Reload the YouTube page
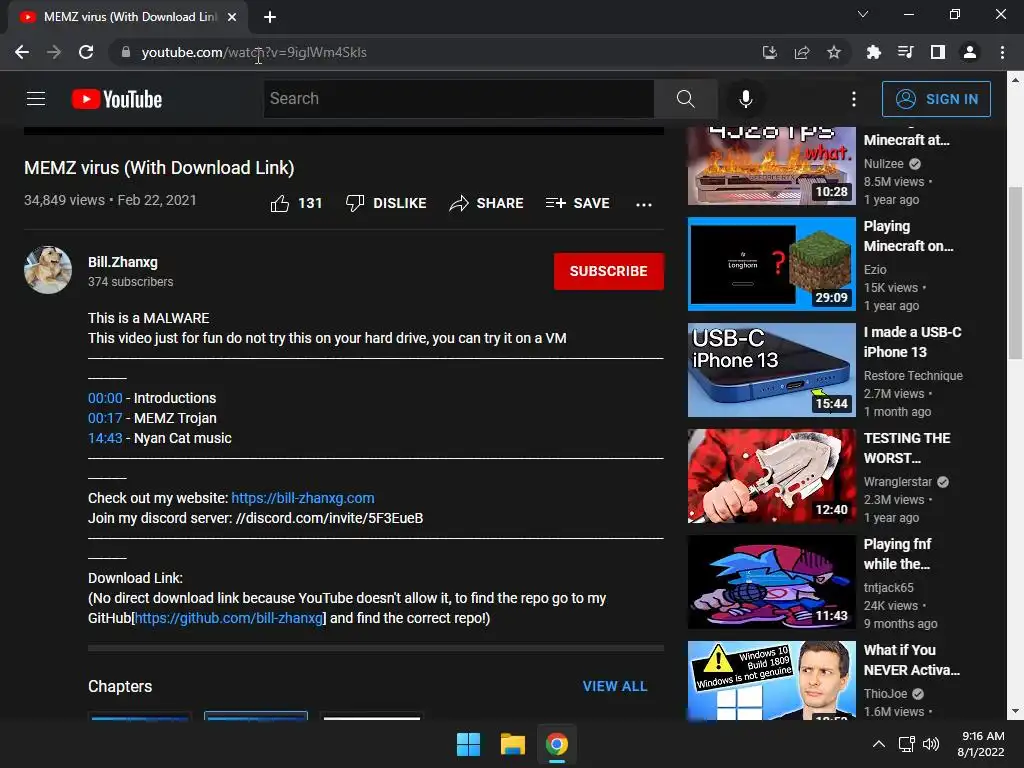1024x768 pixels. click(86, 52)
